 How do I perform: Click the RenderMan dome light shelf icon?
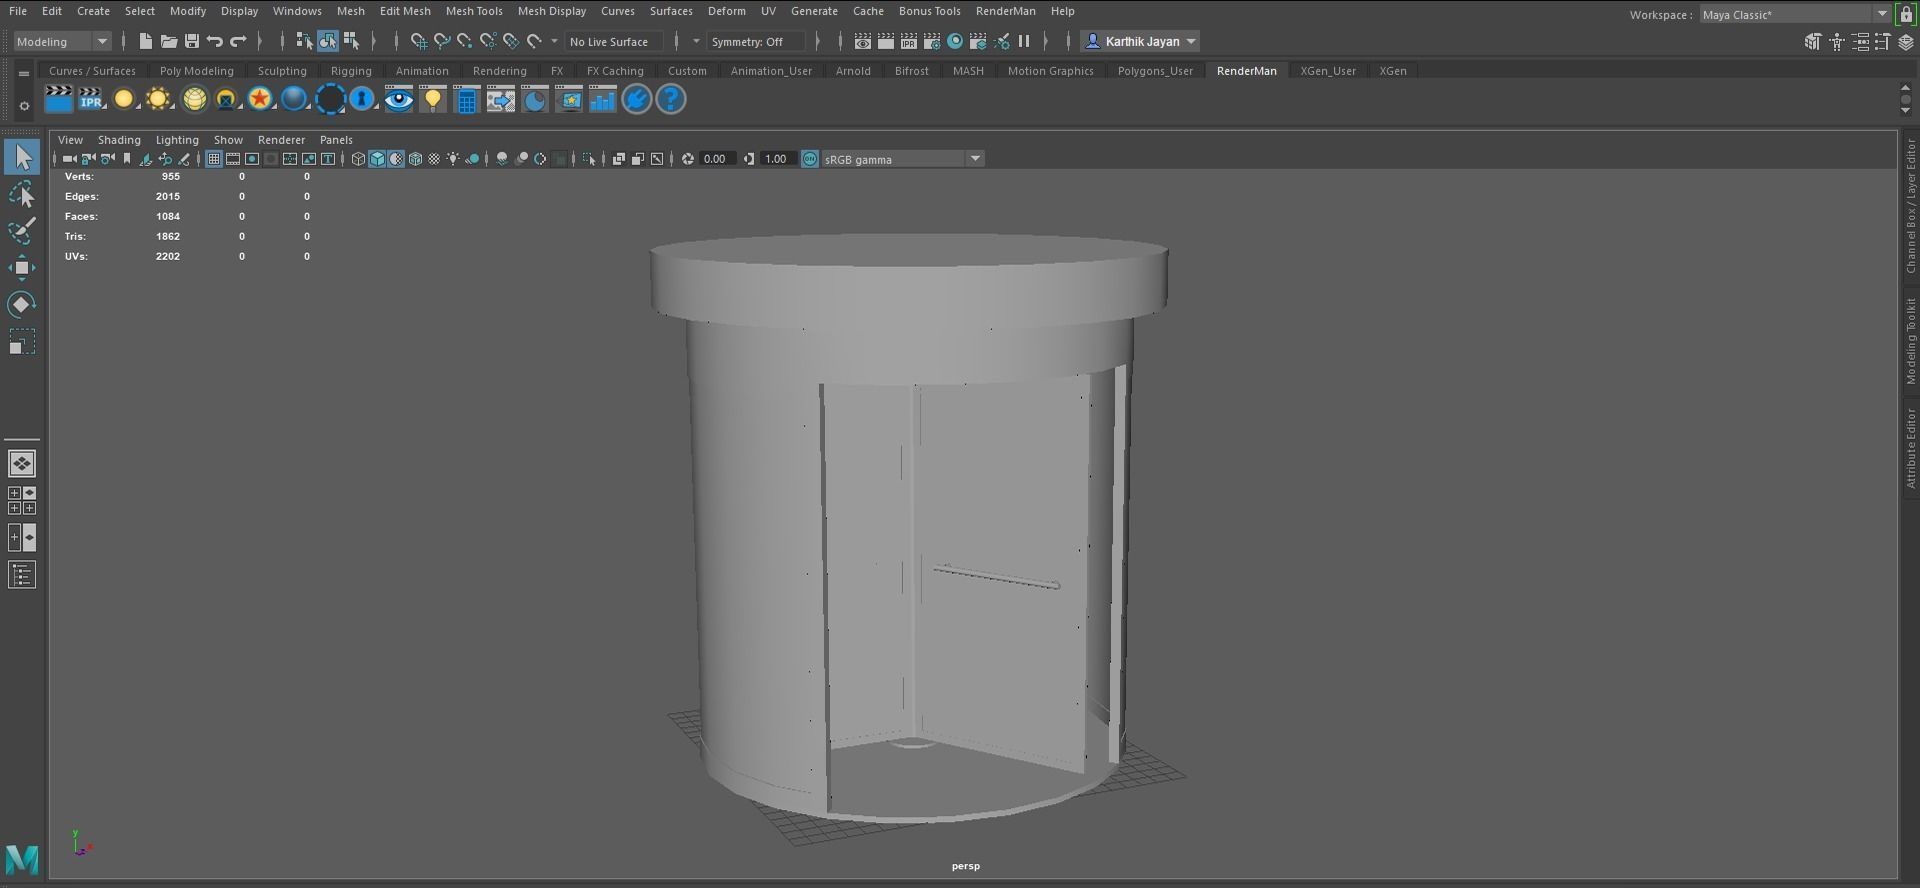click(x=194, y=99)
